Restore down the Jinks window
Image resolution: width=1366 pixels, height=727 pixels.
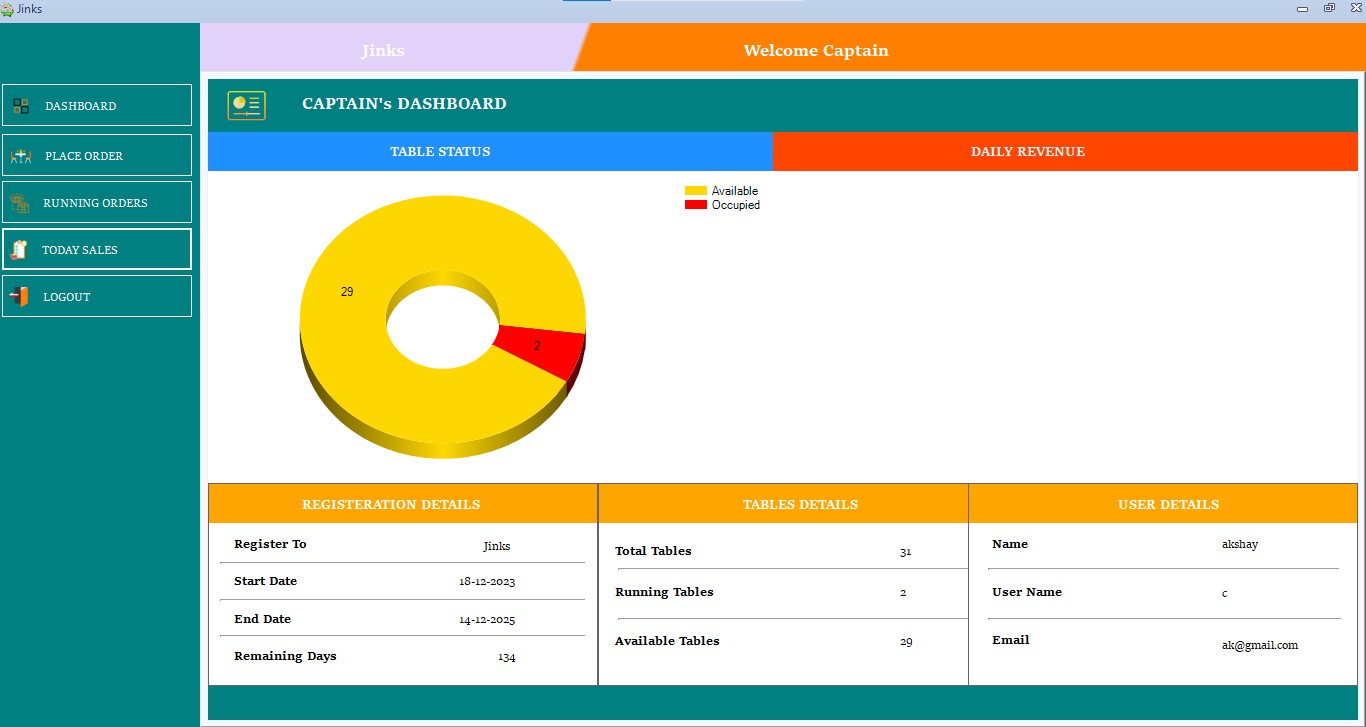[x=1329, y=8]
